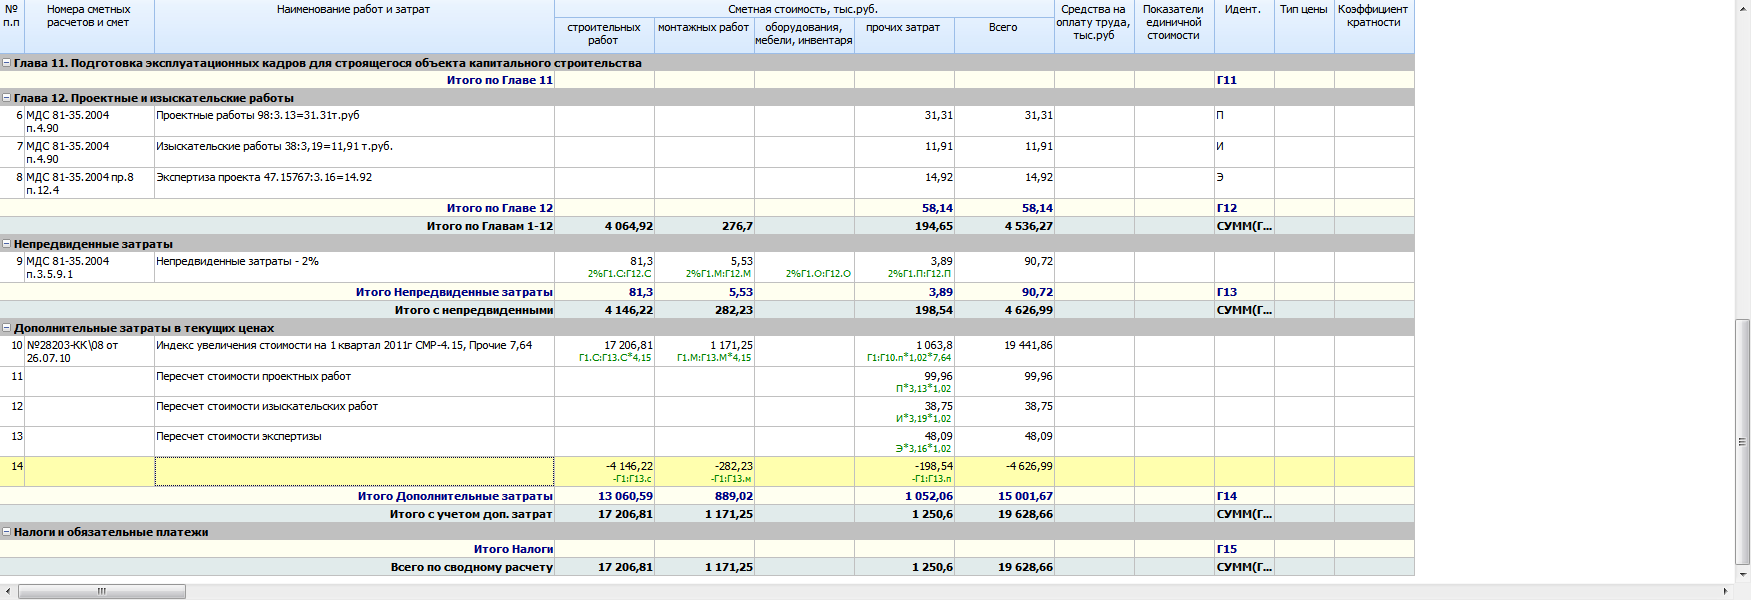Click the vertical scrollbar thumb
The image size is (1751, 600).
point(1743,440)
